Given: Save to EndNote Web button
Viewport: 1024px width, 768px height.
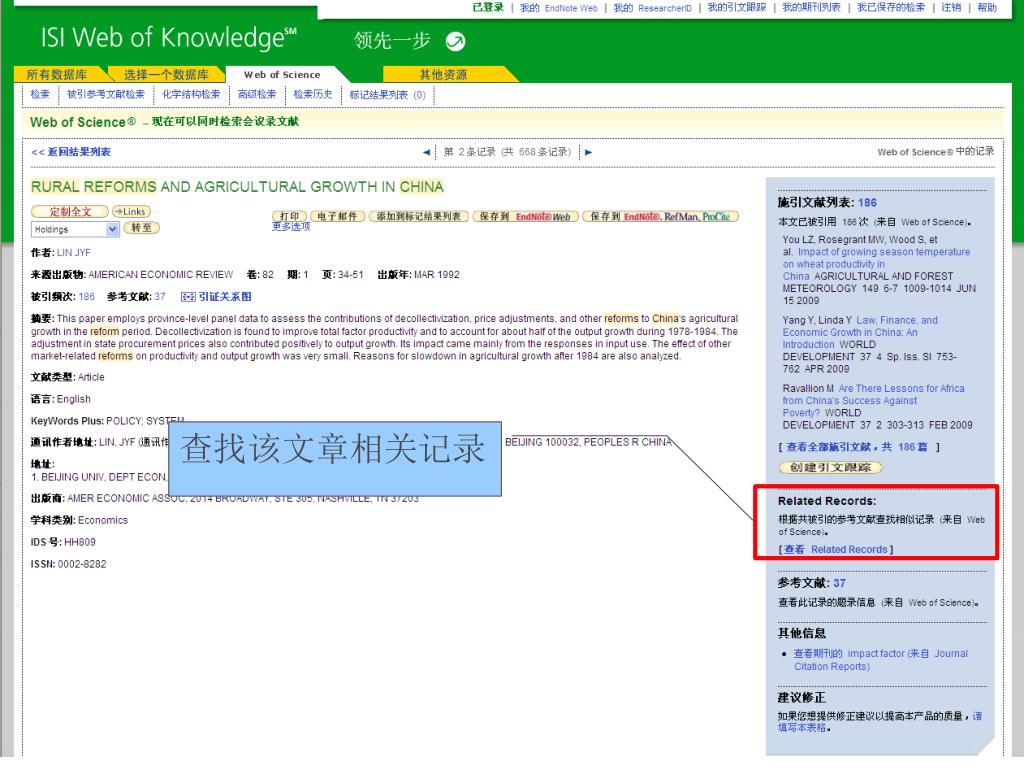Looking at the screenshot, I should (x=525, y=216).
